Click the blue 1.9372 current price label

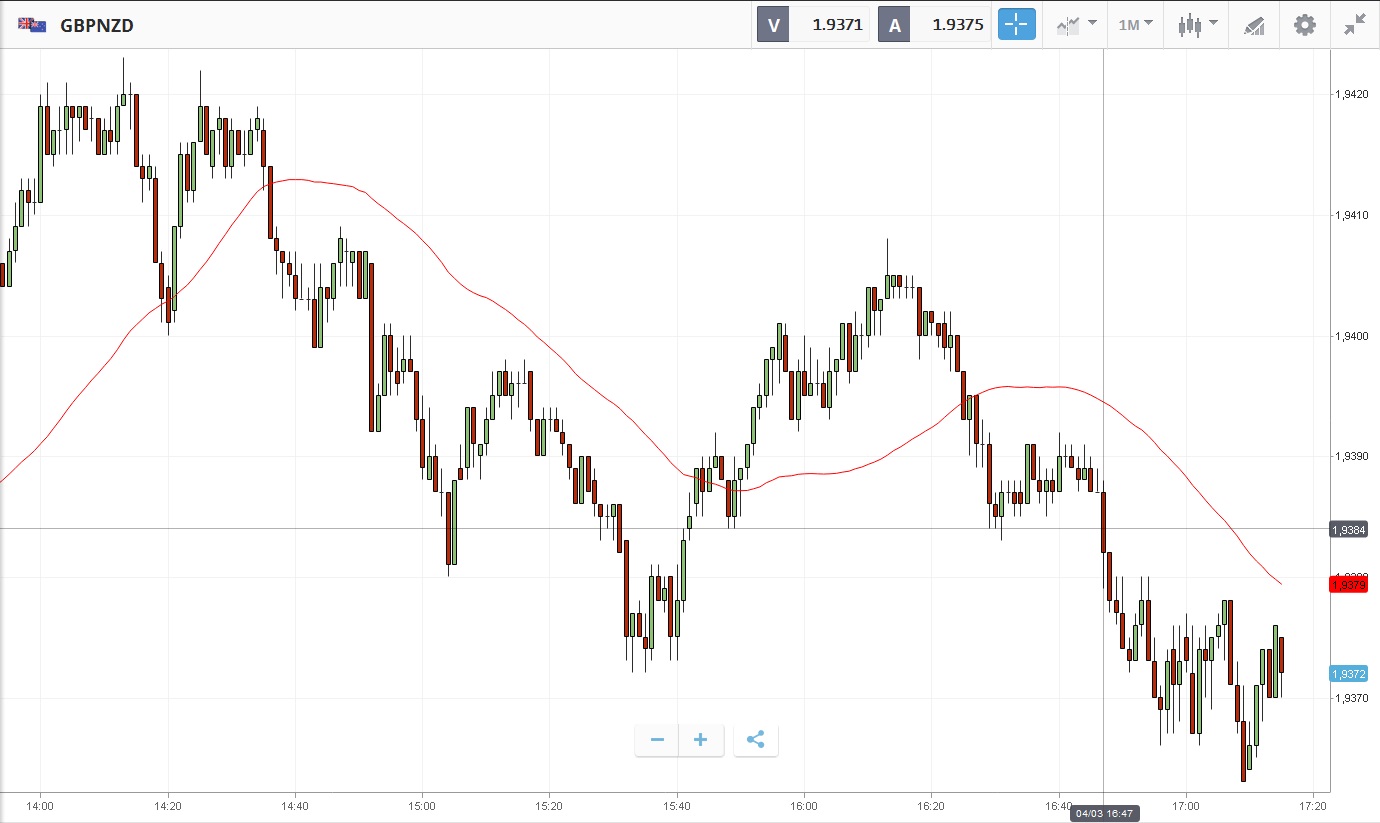pos(1348,674)
